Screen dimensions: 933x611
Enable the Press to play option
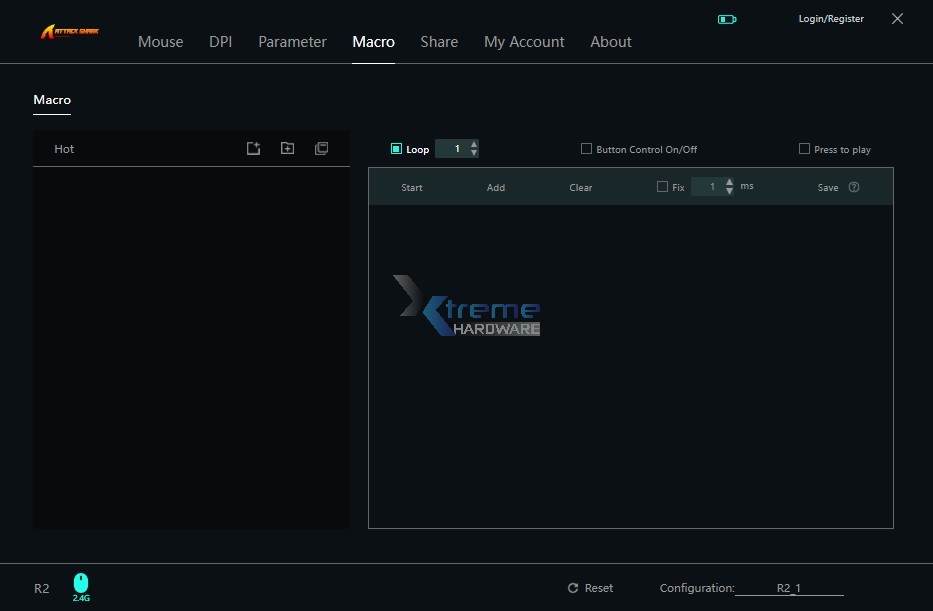point(804,149)
